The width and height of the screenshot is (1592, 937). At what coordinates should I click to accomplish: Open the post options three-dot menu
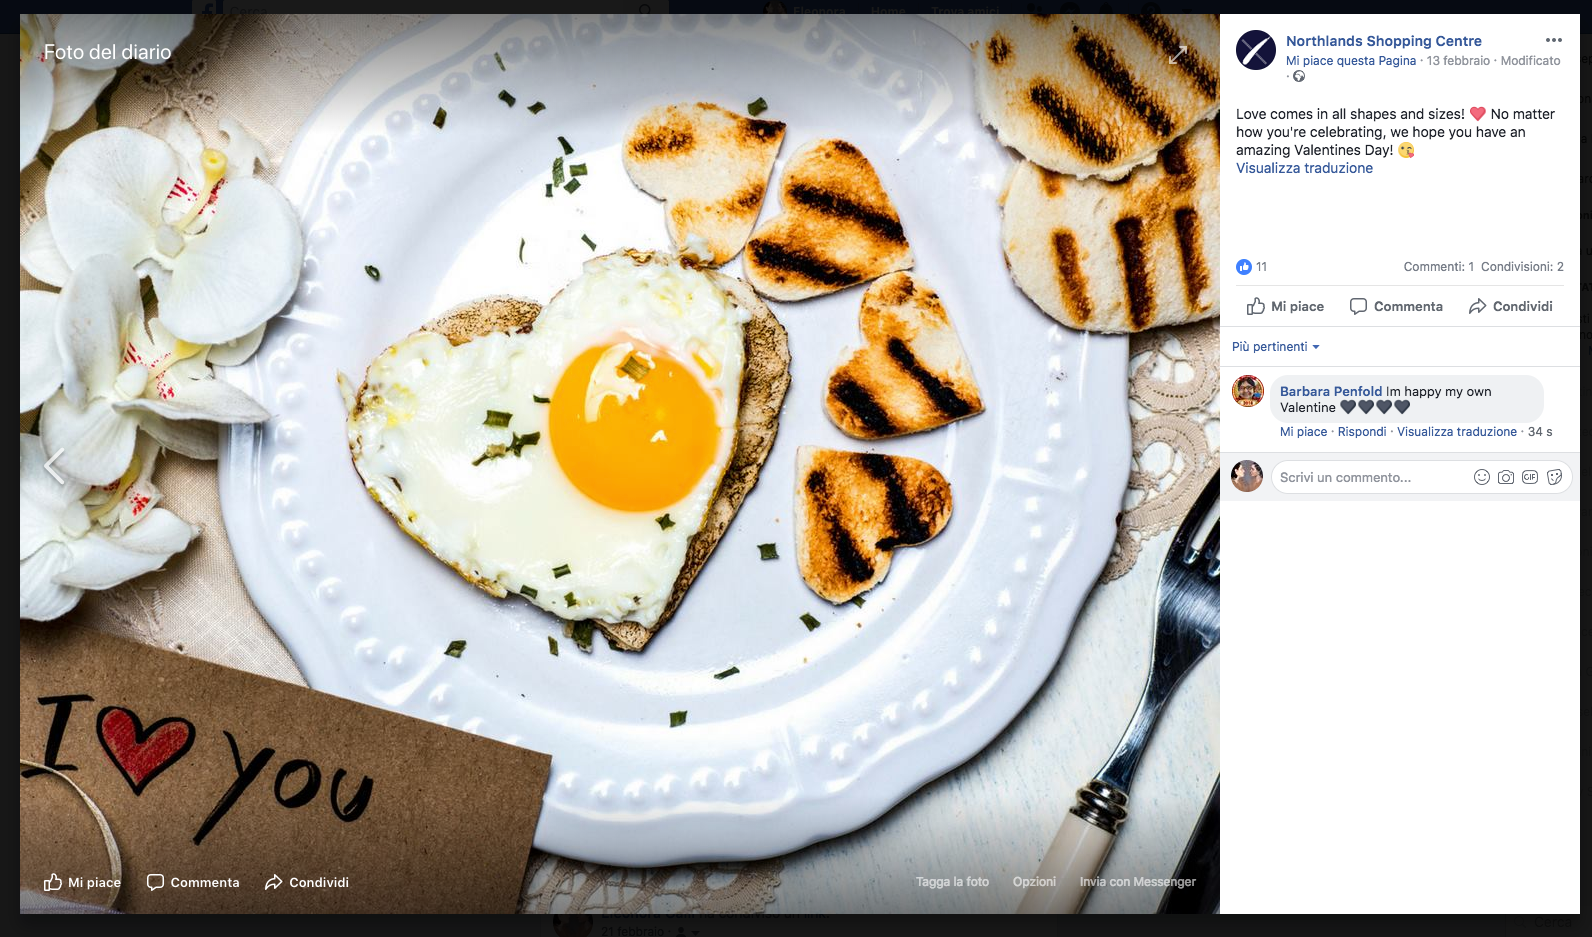click(x=1553, y=40)
